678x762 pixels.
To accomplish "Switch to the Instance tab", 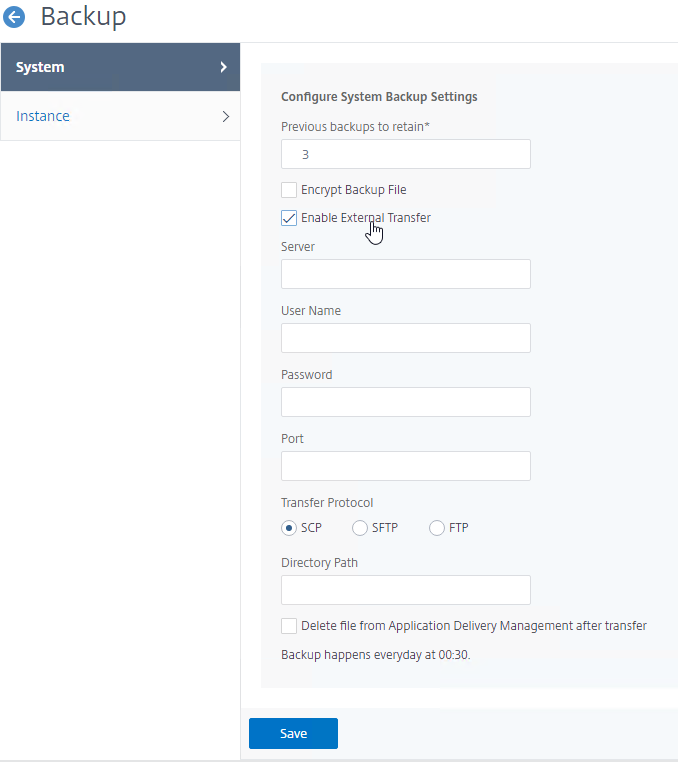I will (x=121, y=117).
